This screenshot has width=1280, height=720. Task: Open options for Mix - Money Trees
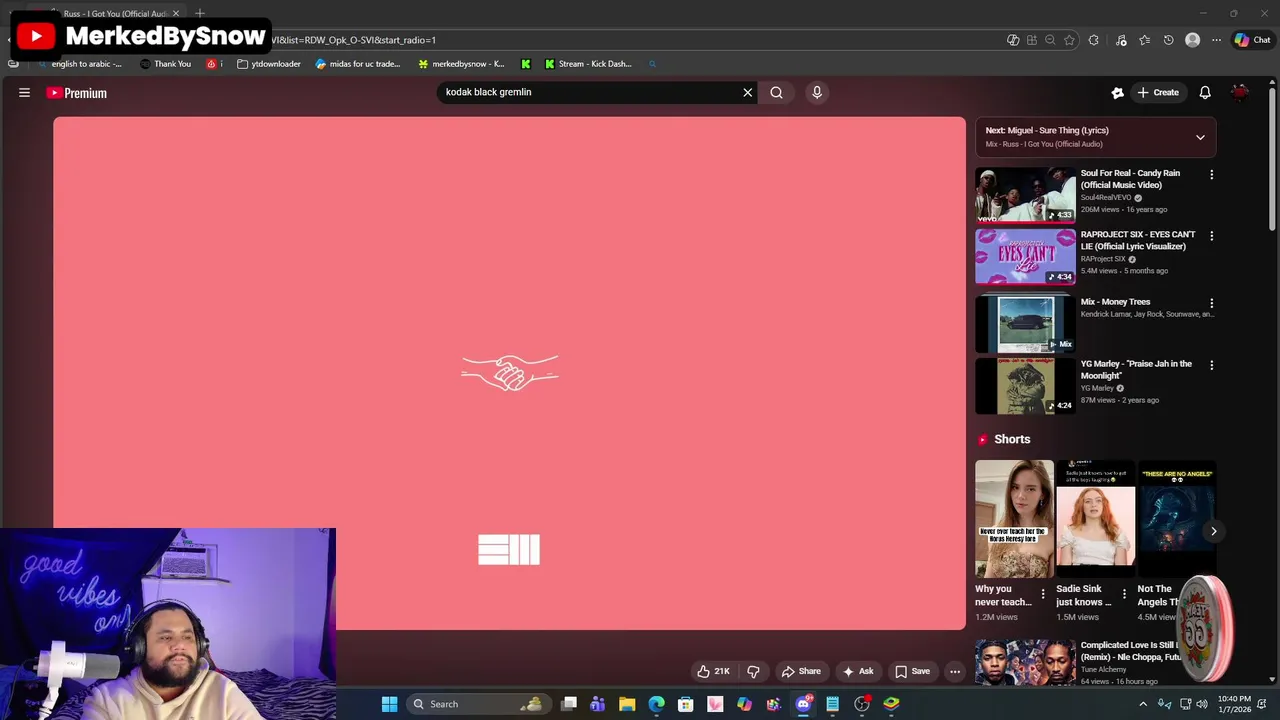[1211, 303]
